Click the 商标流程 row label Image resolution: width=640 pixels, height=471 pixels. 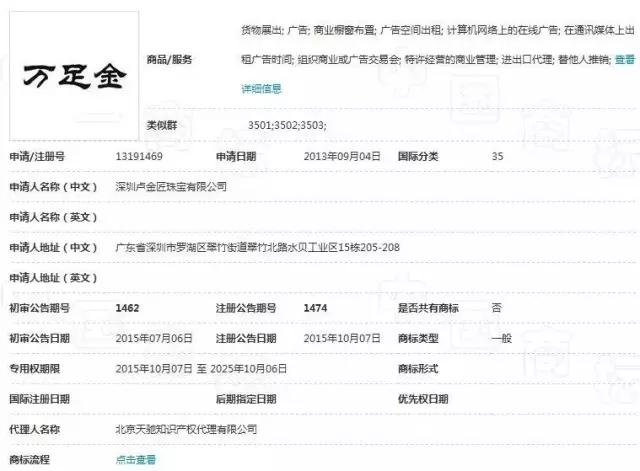33,459
